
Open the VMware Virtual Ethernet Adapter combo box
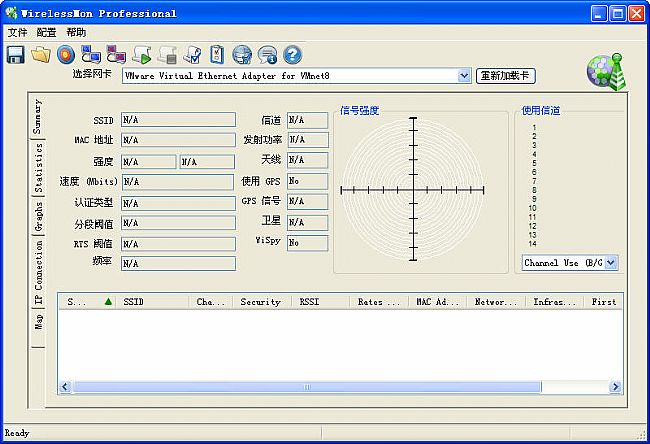pos(296,76)
